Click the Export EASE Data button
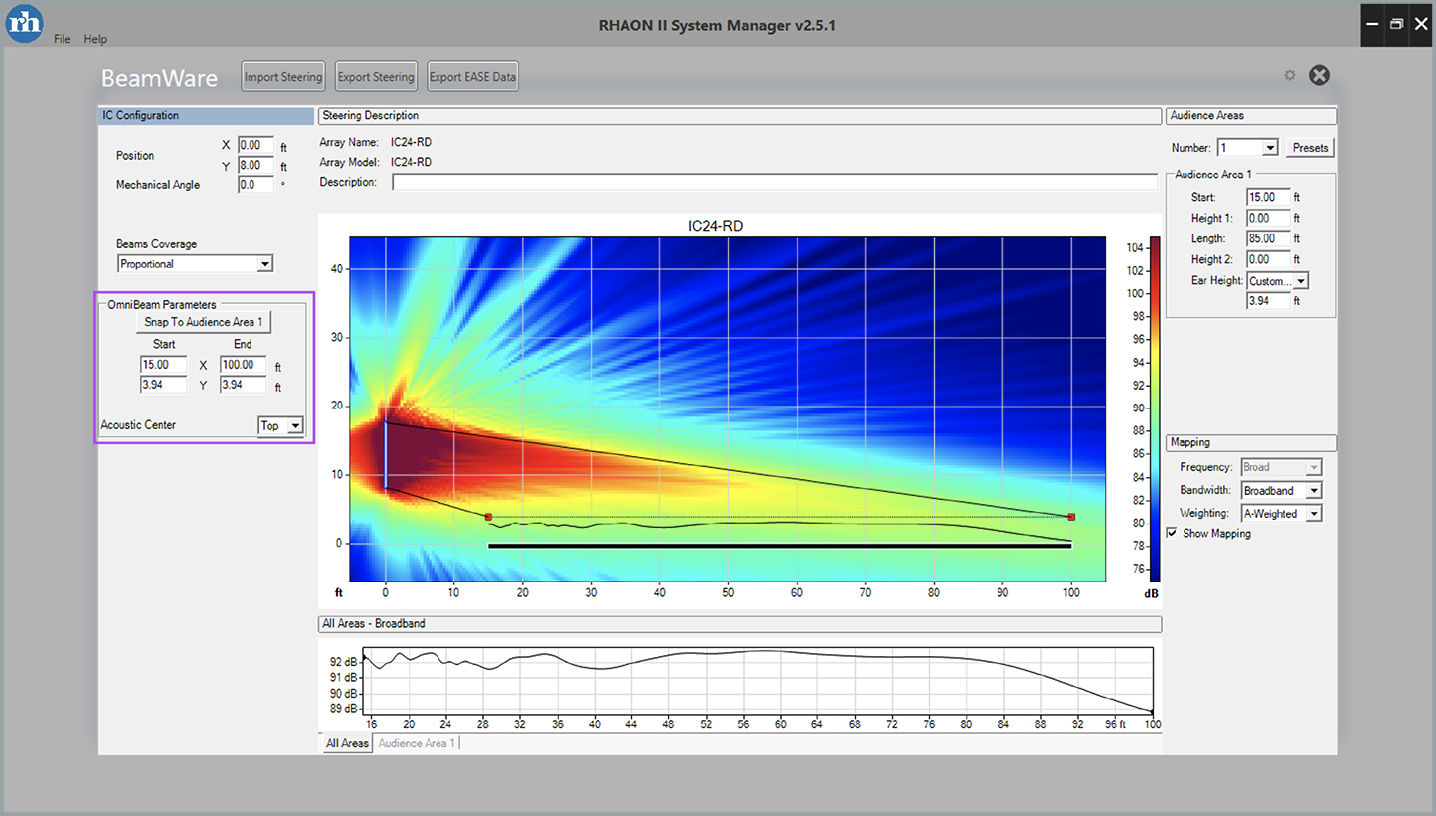1436x816 pixels. click(473, 77)
